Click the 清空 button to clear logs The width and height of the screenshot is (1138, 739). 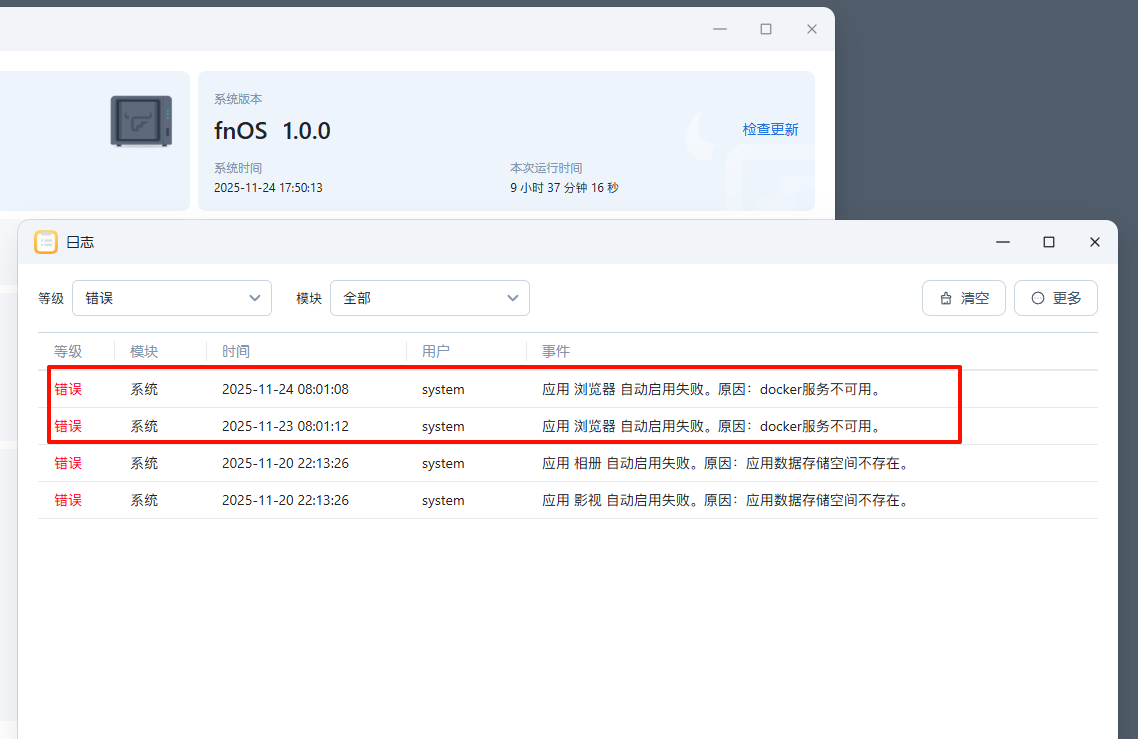point(964,298)
